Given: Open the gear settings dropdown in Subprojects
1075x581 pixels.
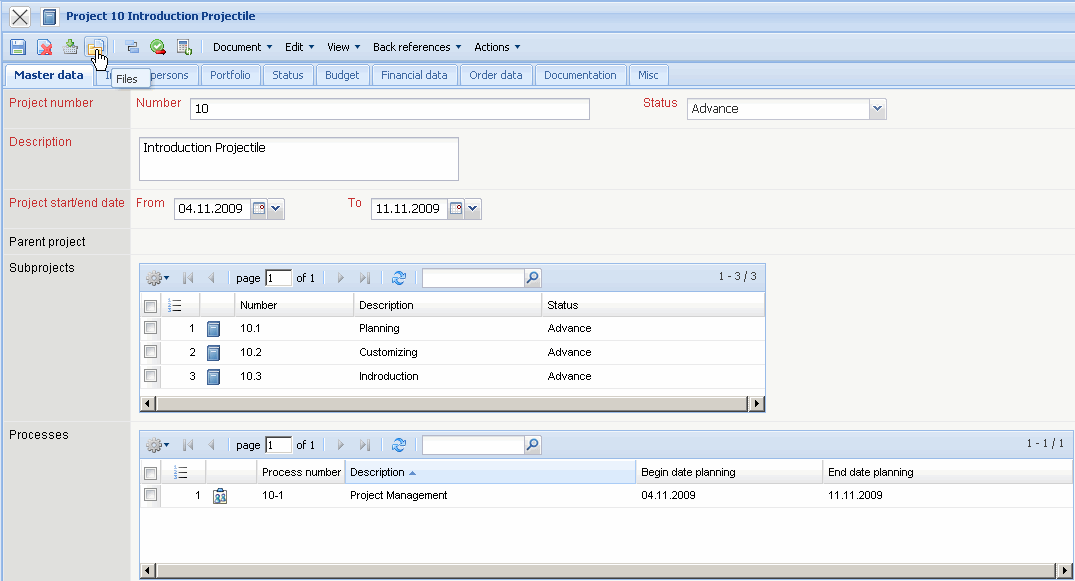Looking at the screenshot, I should (157, 278).
